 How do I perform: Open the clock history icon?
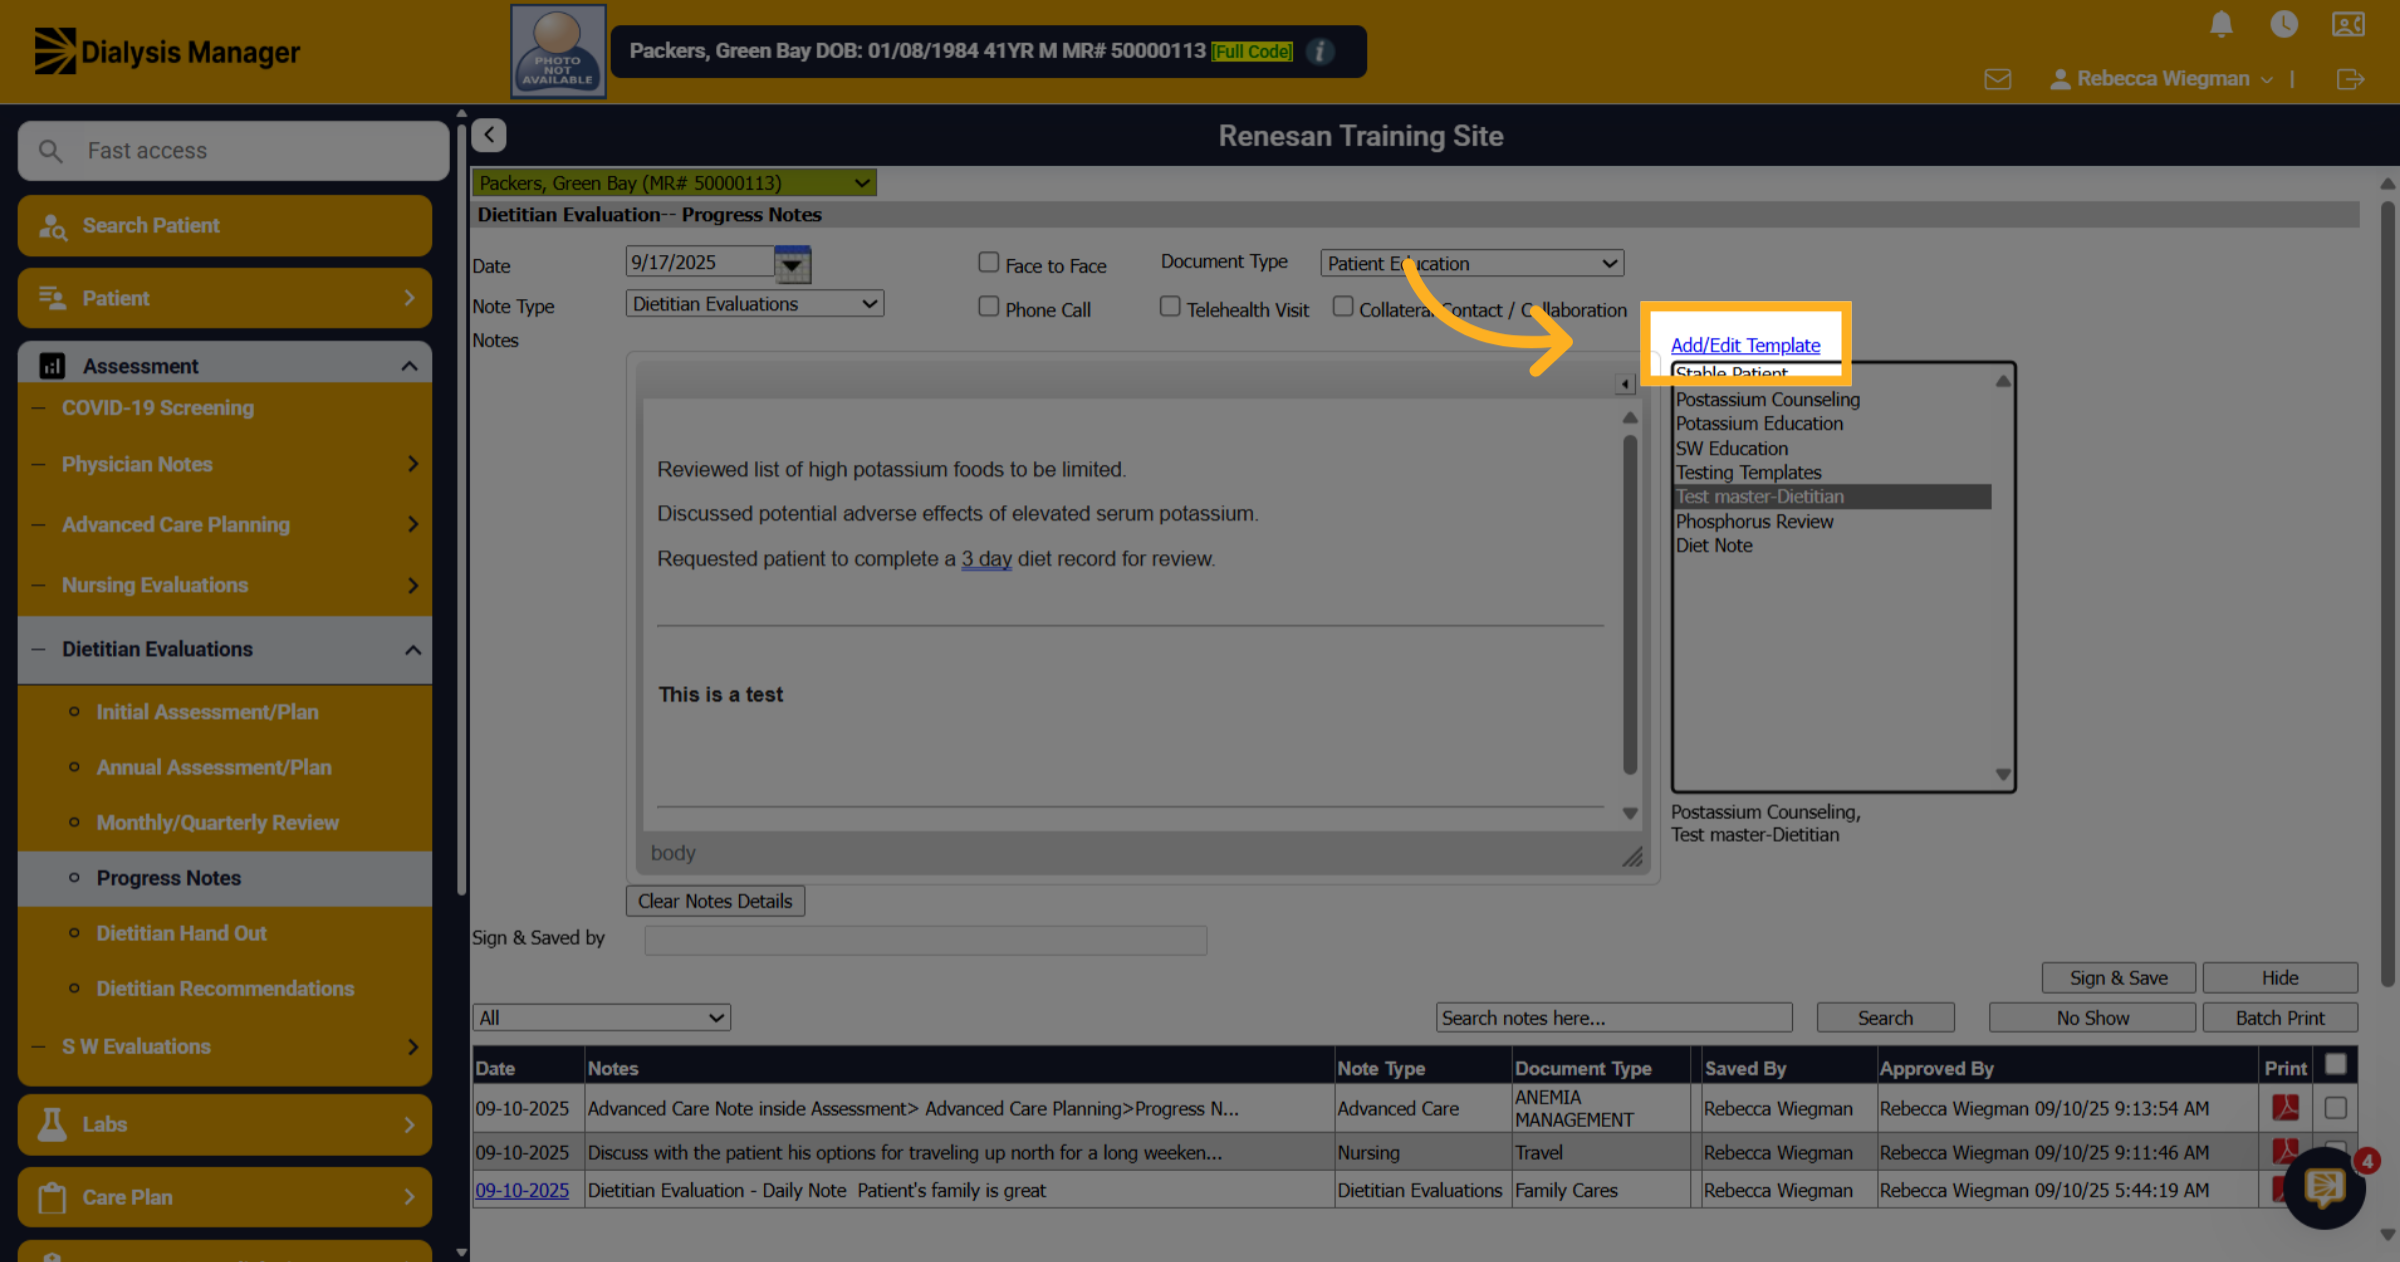[2284, 24]
